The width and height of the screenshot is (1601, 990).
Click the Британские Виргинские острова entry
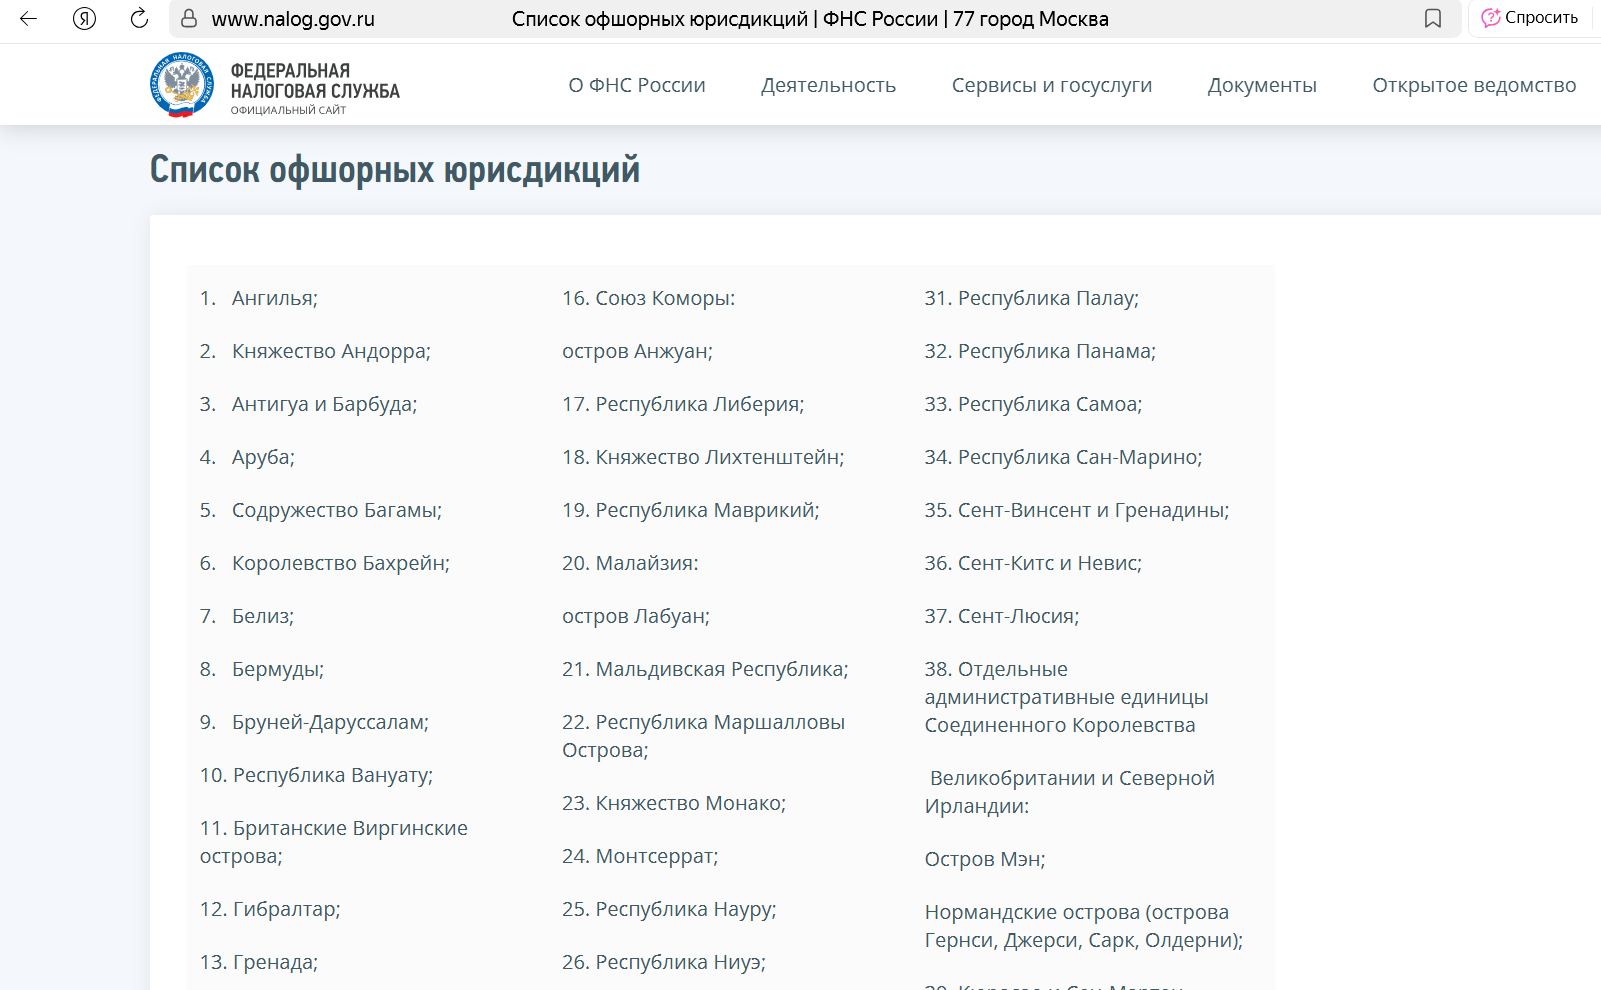point(333,841)
